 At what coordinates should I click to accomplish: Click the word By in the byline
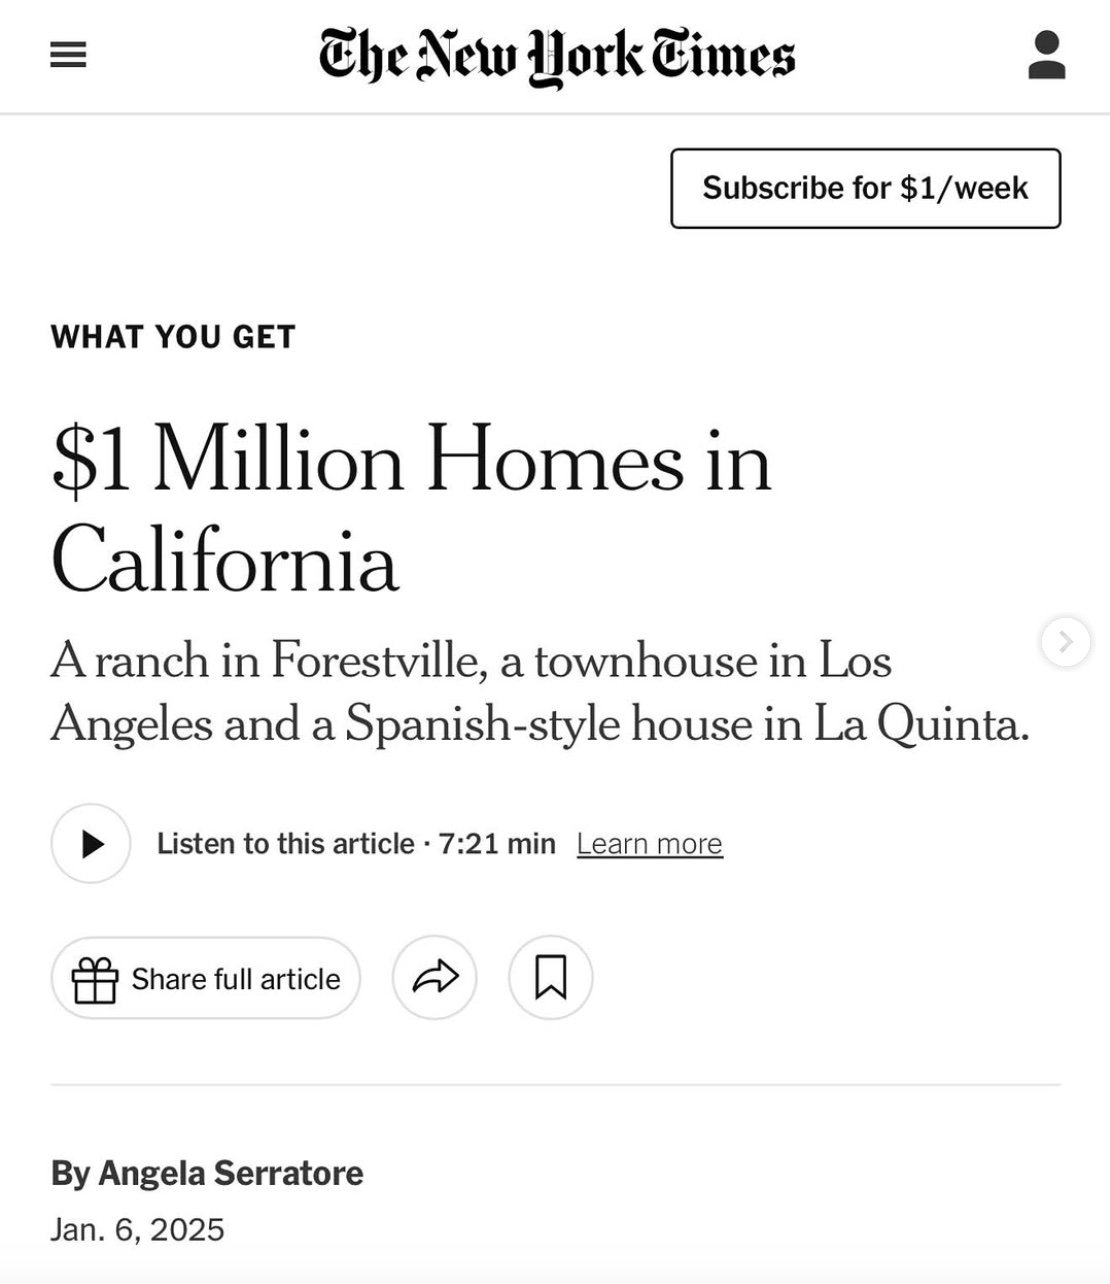point(71,1173)
